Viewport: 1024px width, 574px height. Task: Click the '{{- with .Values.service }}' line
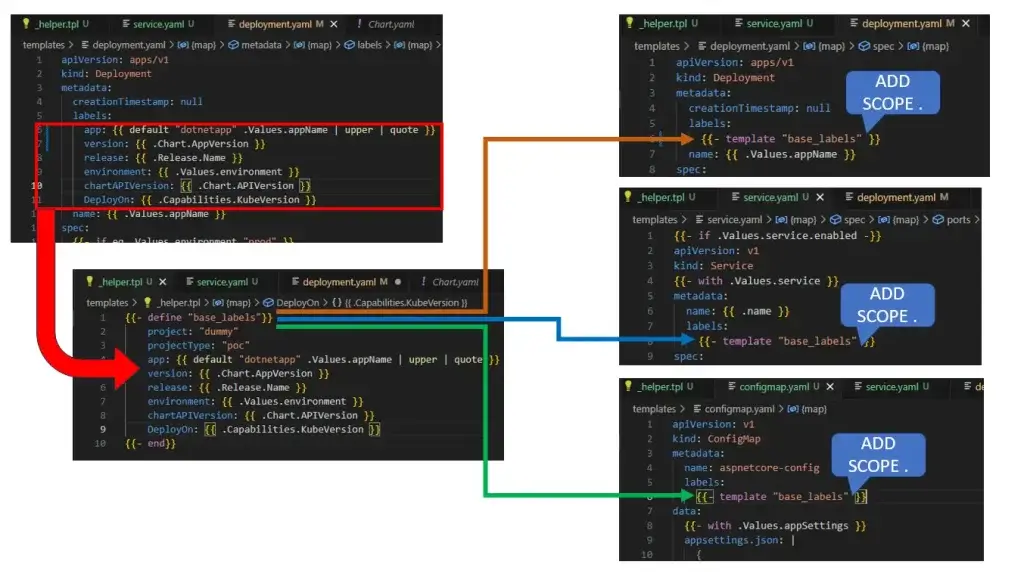[x=756, y=280]
